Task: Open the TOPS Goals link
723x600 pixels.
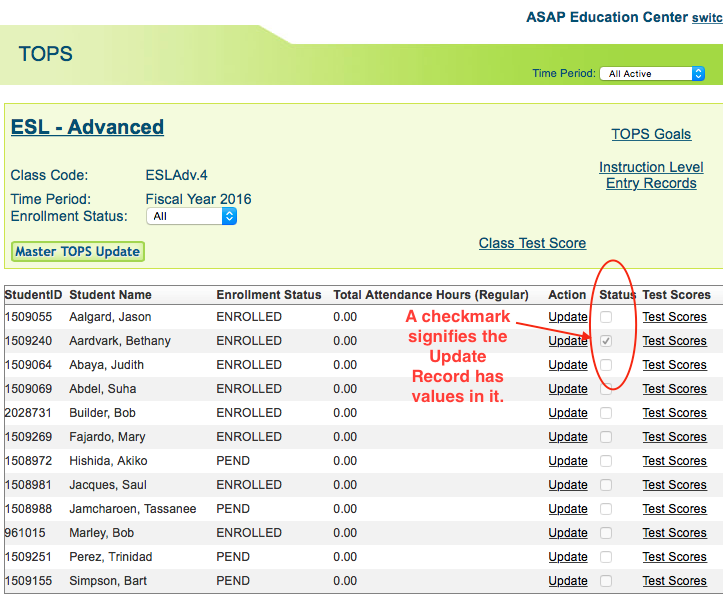Action: point(651,134)
